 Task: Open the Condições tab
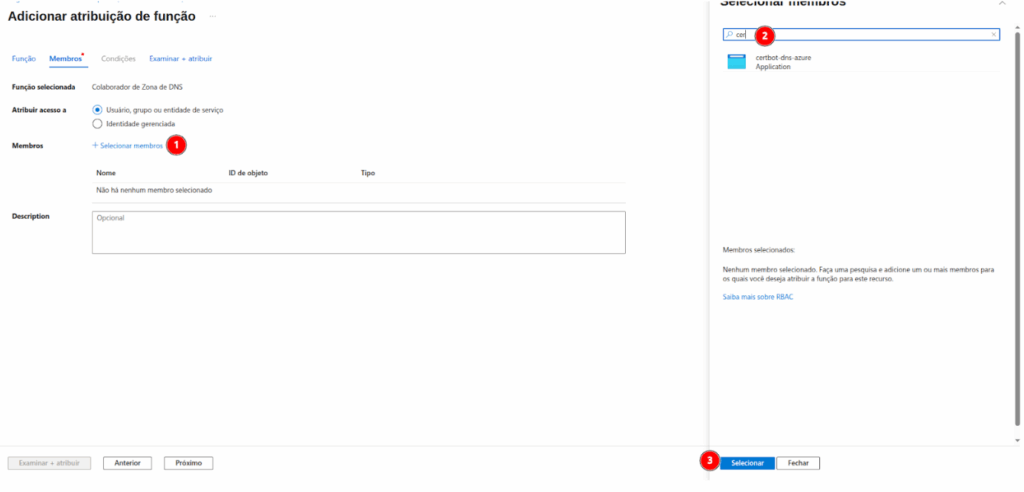(x=118, y=59)
